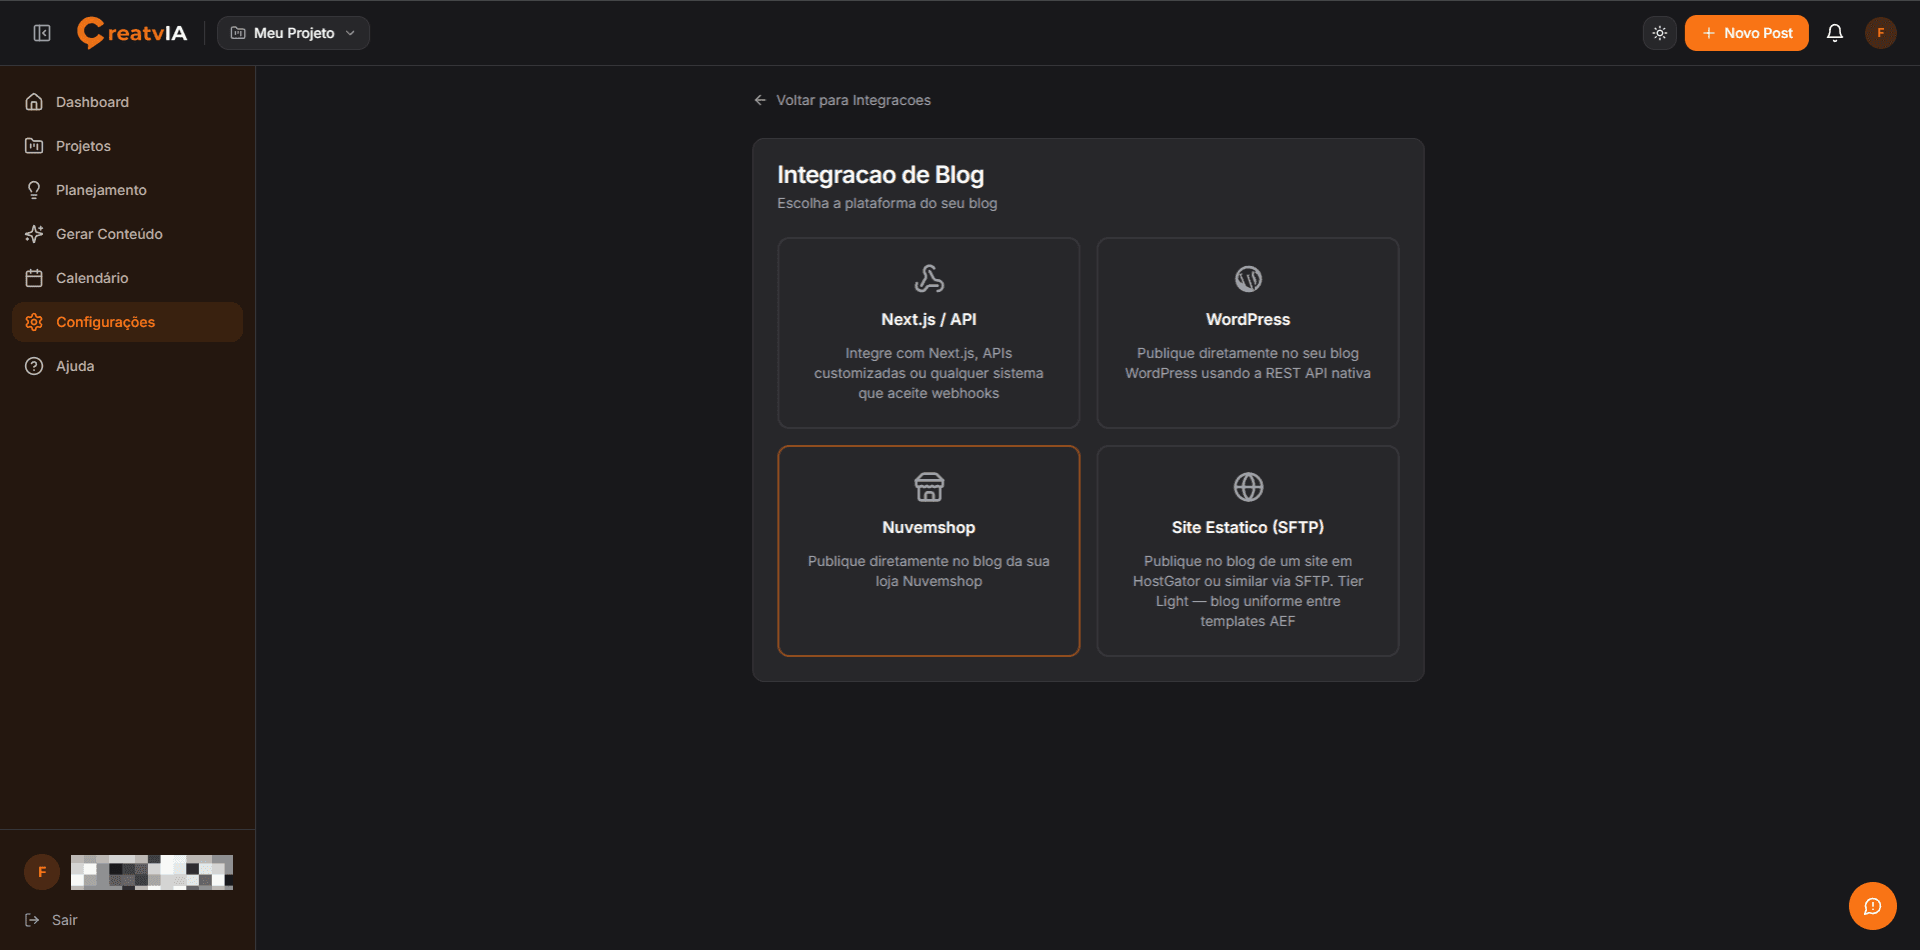The width and height of the screenshot is (1920, 950).
Task: Click the folder icon in project selector
Action: 238,33
